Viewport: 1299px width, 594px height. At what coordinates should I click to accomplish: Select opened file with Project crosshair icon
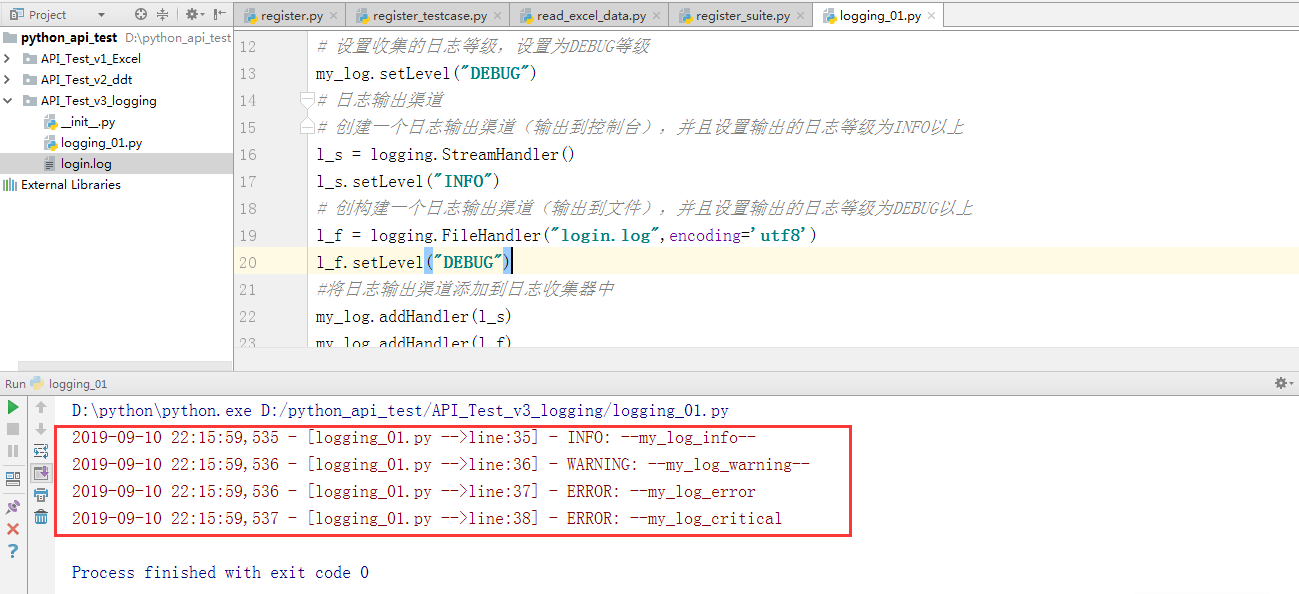click(x=141, y=15)
